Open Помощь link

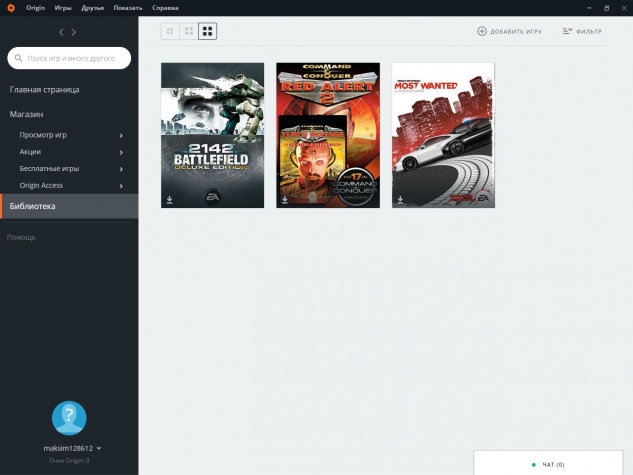click(x=21, y=237)
